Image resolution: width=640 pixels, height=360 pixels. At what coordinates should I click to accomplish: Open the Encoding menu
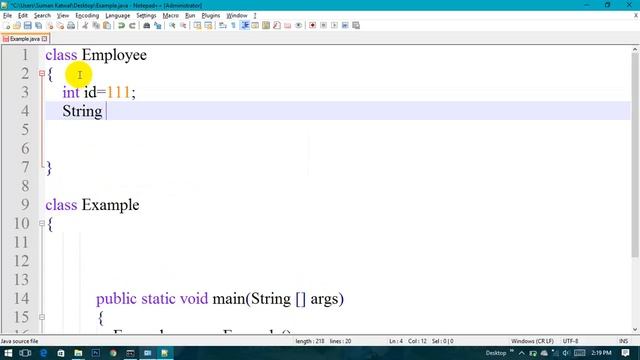pos(87,16)
